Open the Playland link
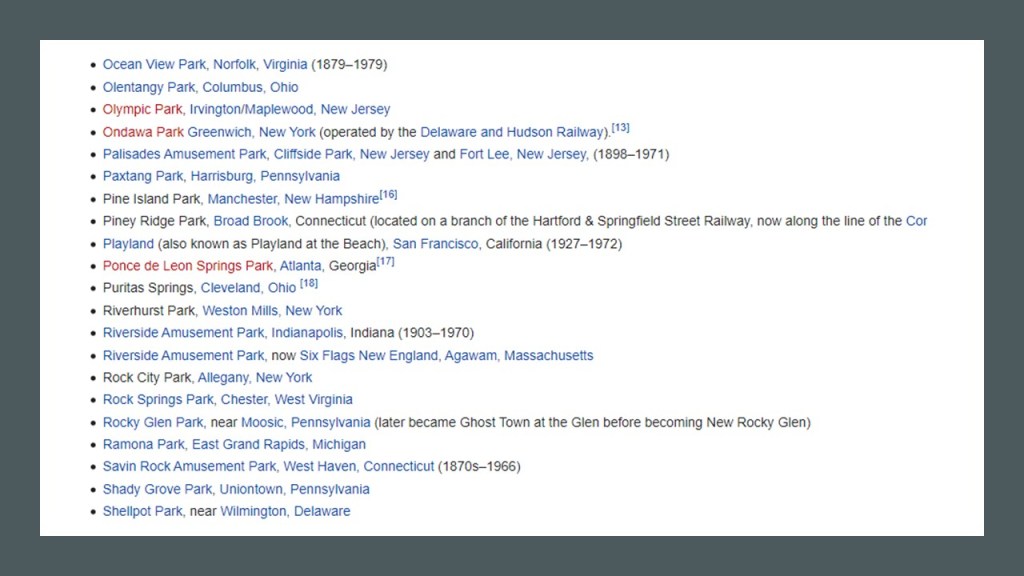1024x576 pixels. pos(128,244)
